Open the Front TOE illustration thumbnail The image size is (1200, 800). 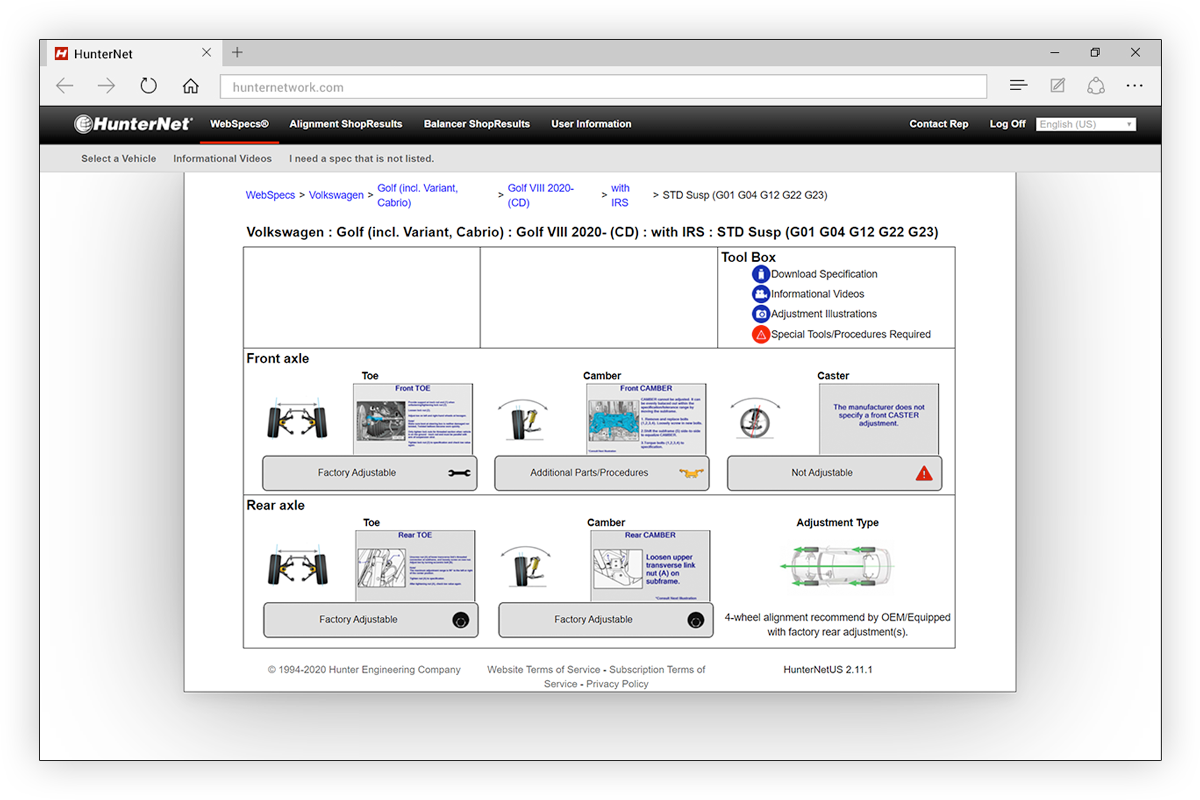click(413, 419)
